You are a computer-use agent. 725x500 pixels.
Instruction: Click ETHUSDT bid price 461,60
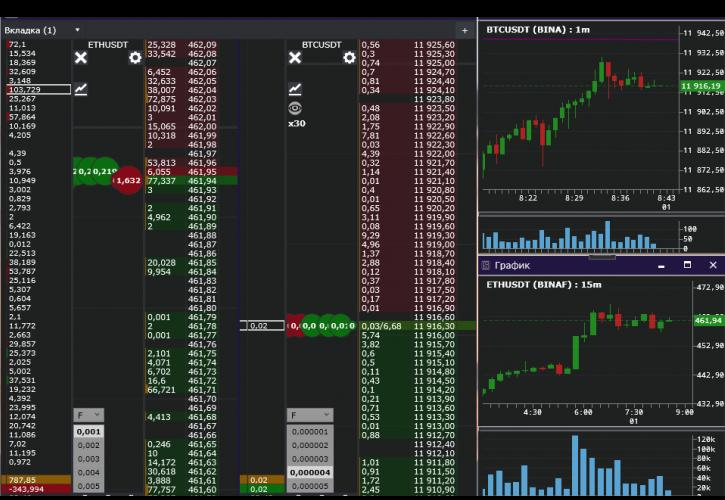(202, 489)
